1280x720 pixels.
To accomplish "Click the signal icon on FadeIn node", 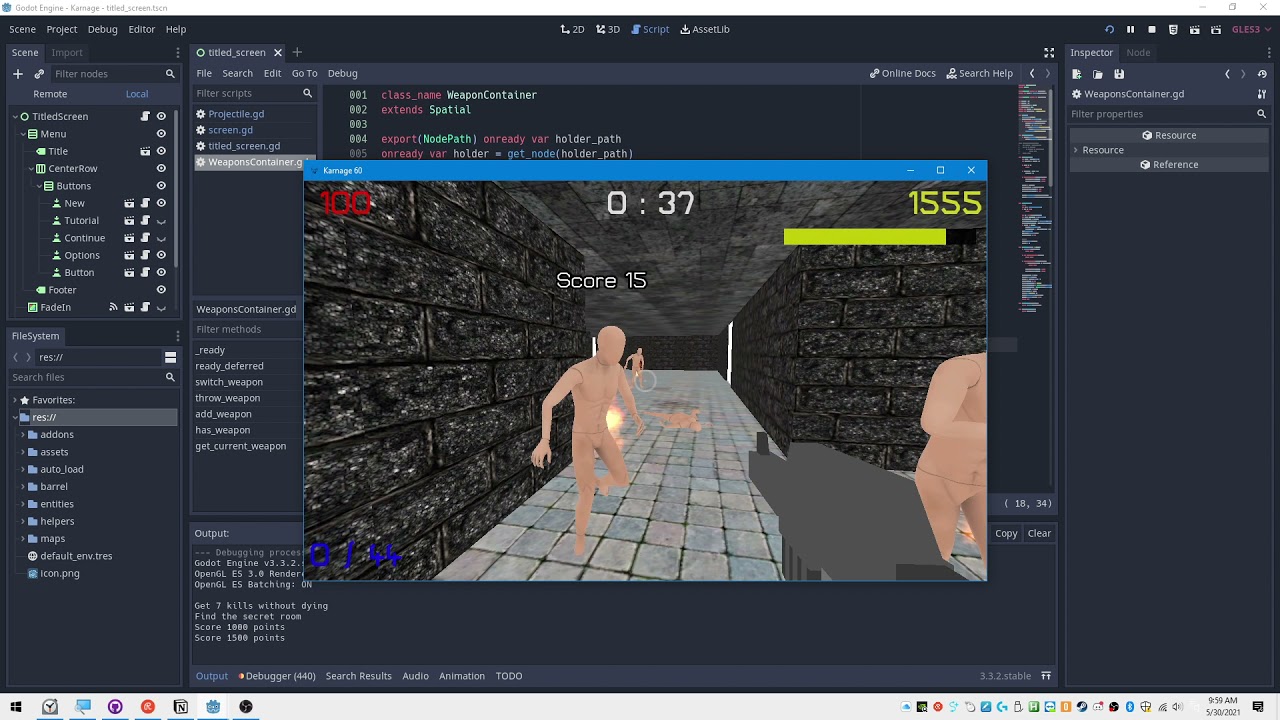I will (x=113, y=307).
